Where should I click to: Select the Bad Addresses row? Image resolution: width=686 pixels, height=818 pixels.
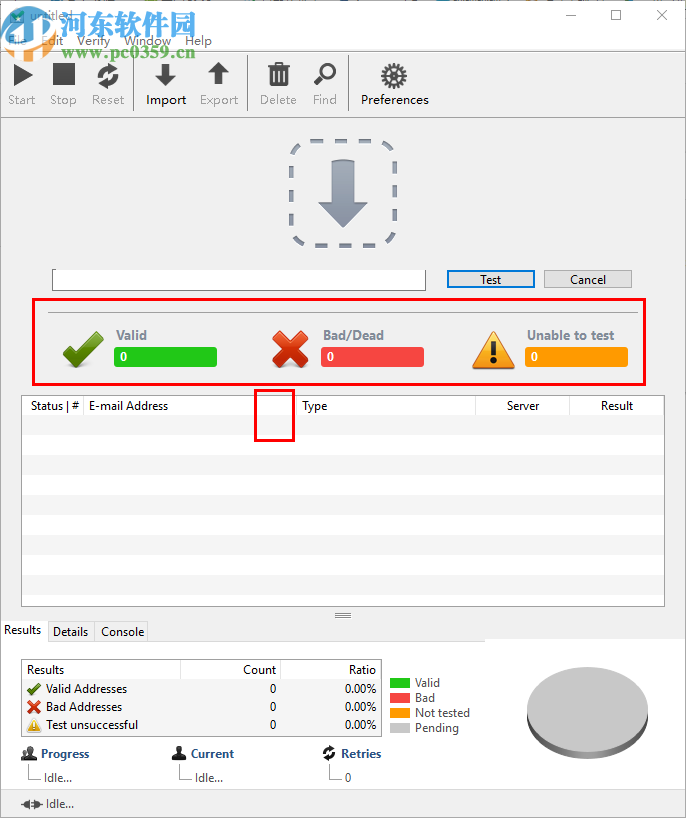[201, 707]
